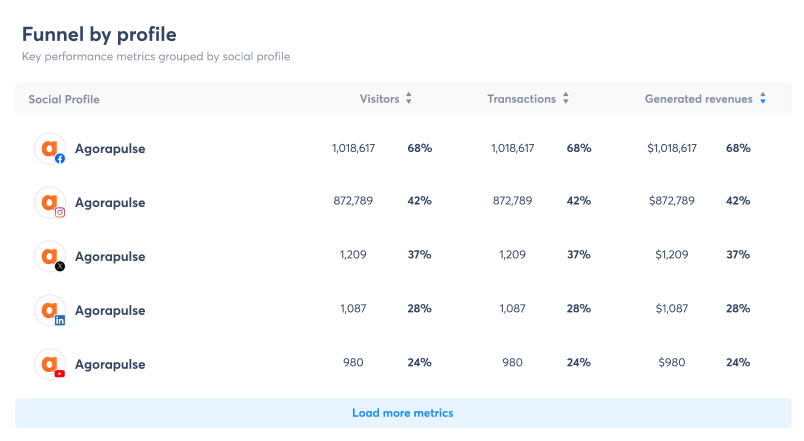
Task: Click the Agorapulse Instagram profile avatar
Action: click(49, 203)
